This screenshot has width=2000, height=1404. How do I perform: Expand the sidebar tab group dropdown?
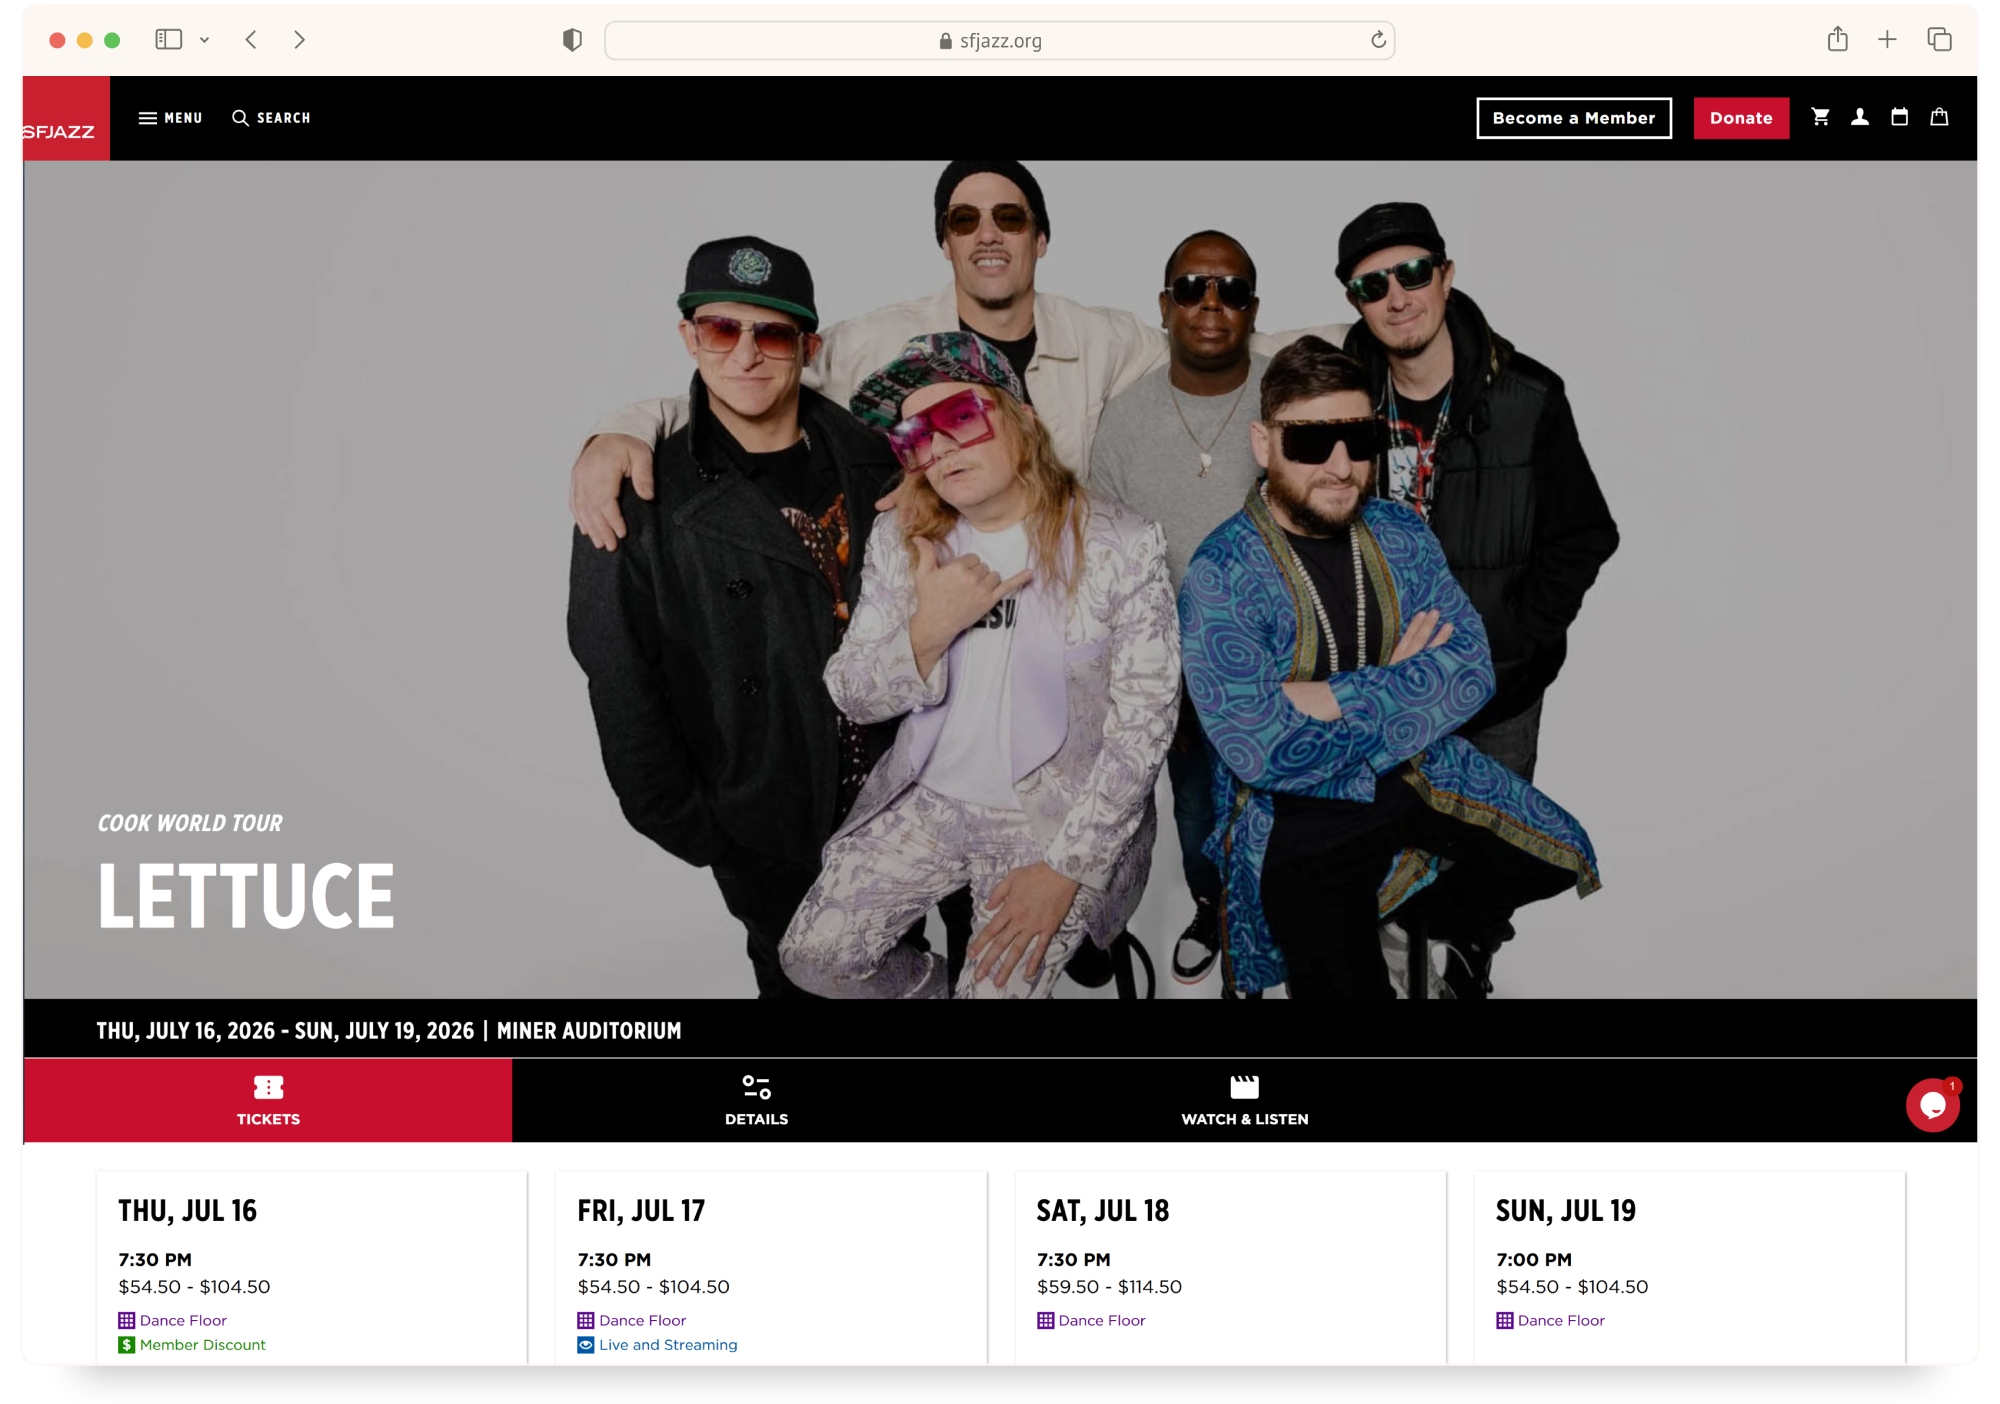click(x=204, y=40)
